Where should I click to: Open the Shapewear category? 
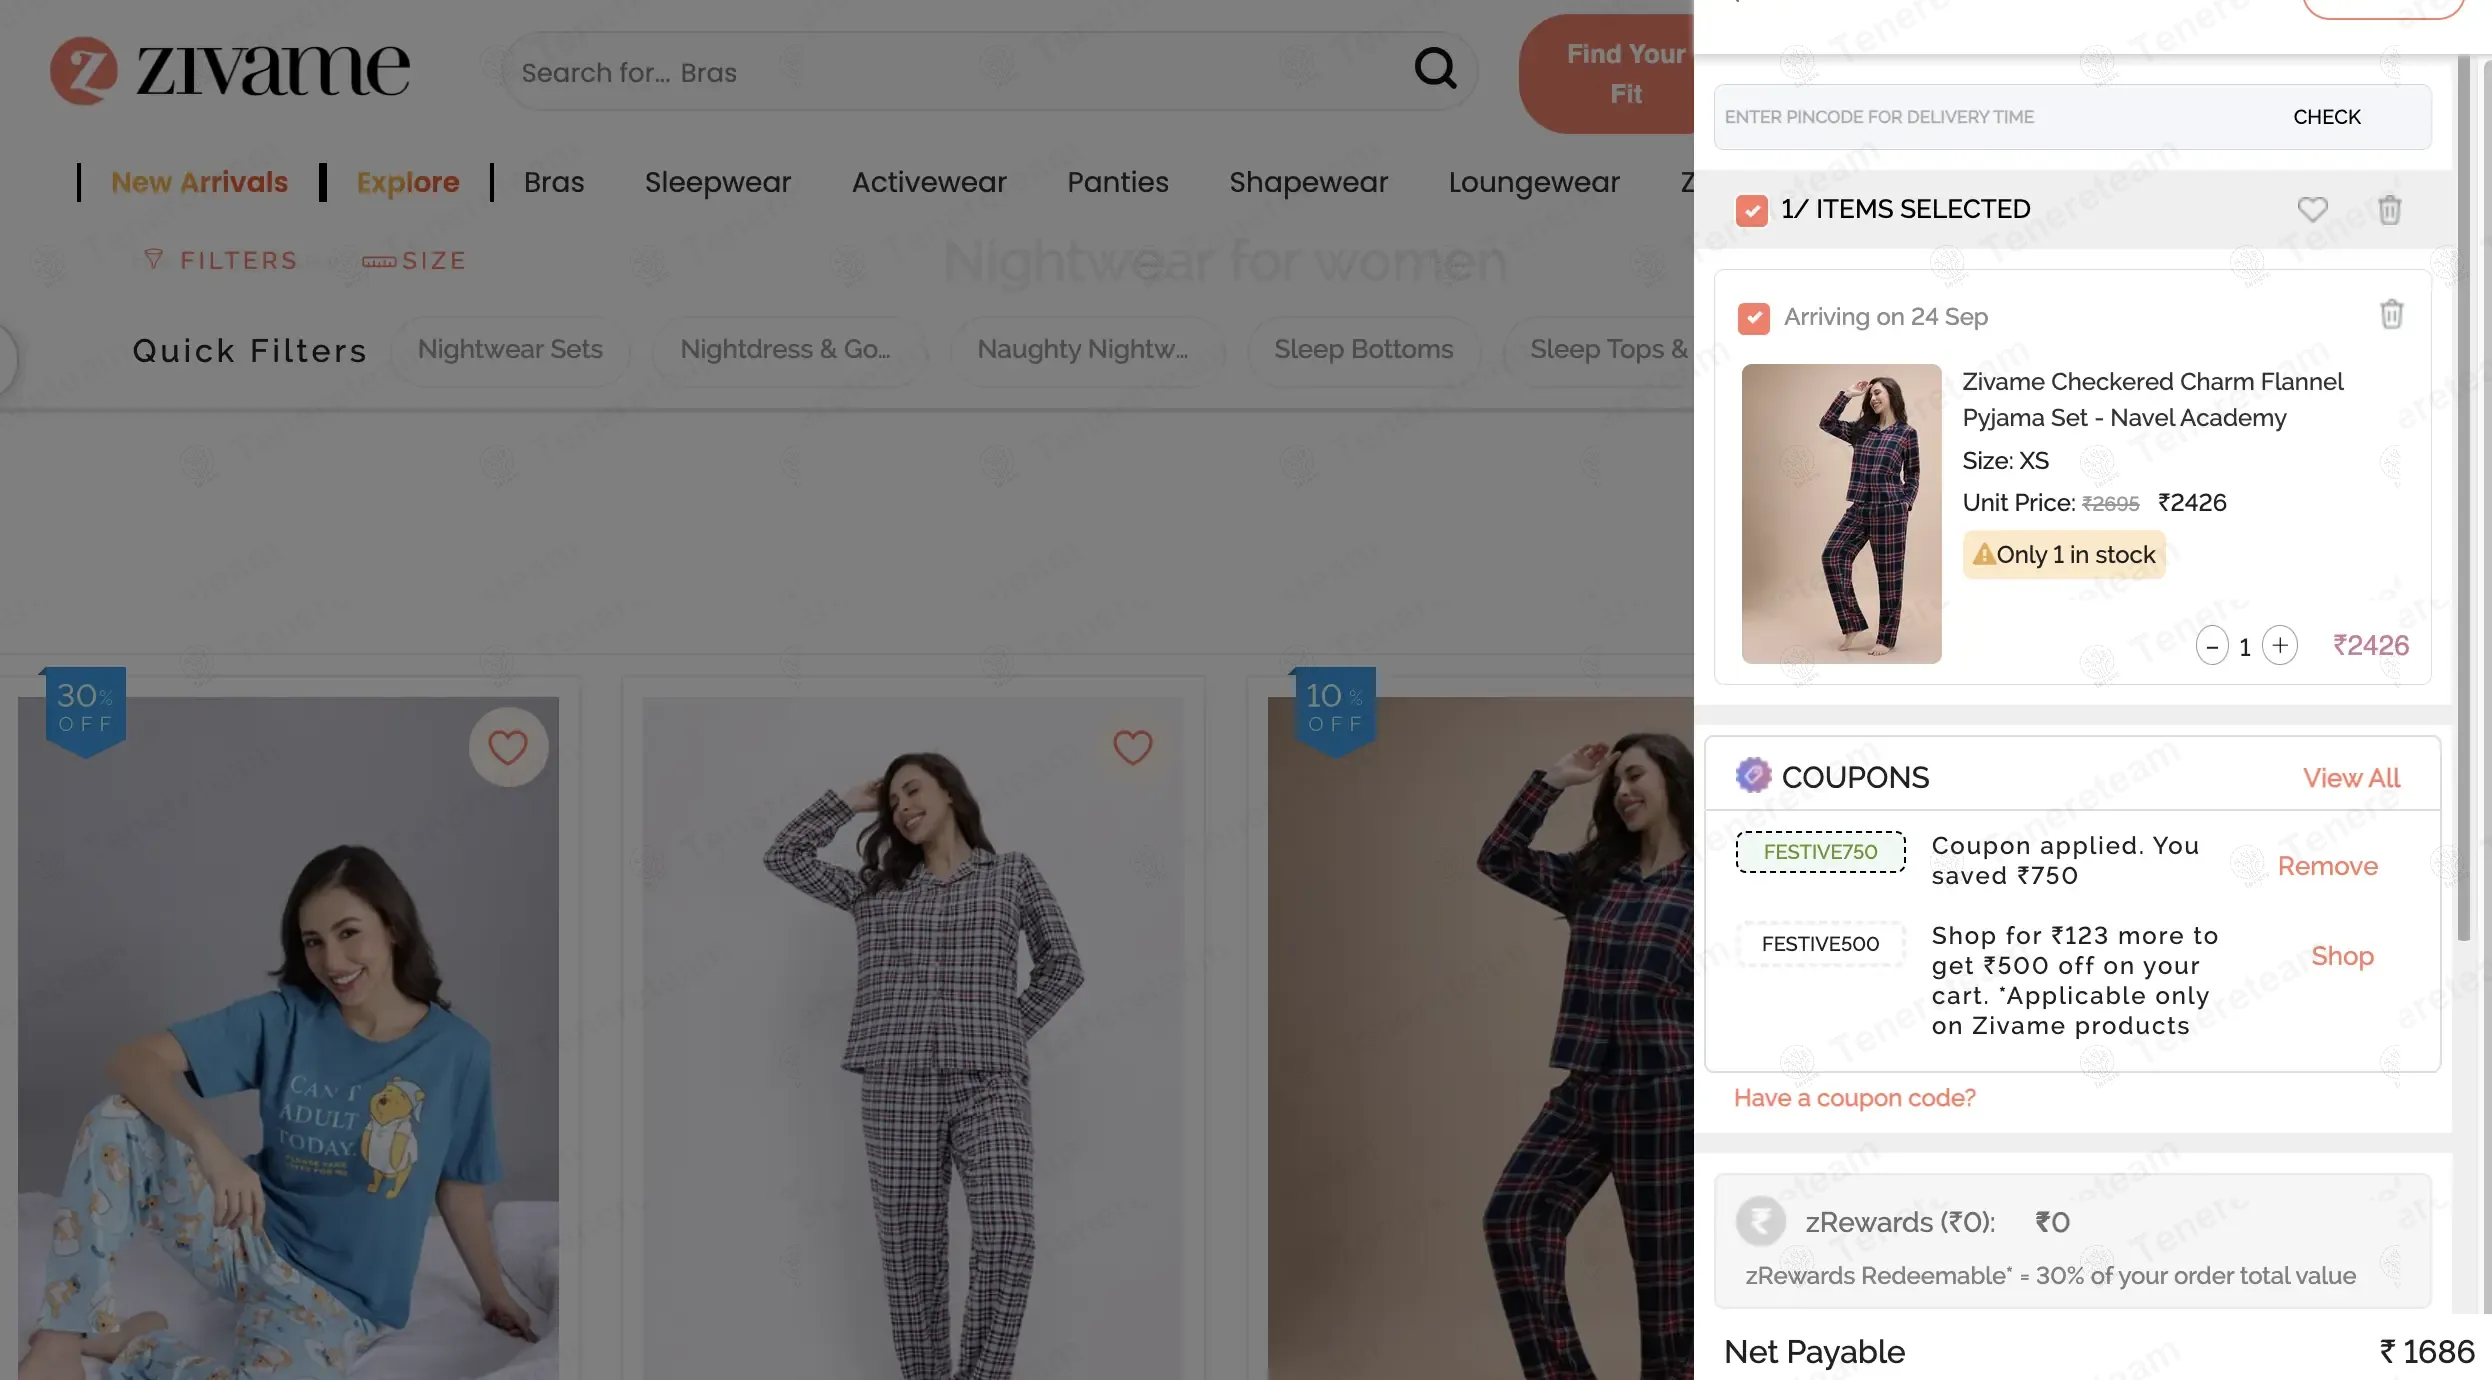(x=1308, y=182)
